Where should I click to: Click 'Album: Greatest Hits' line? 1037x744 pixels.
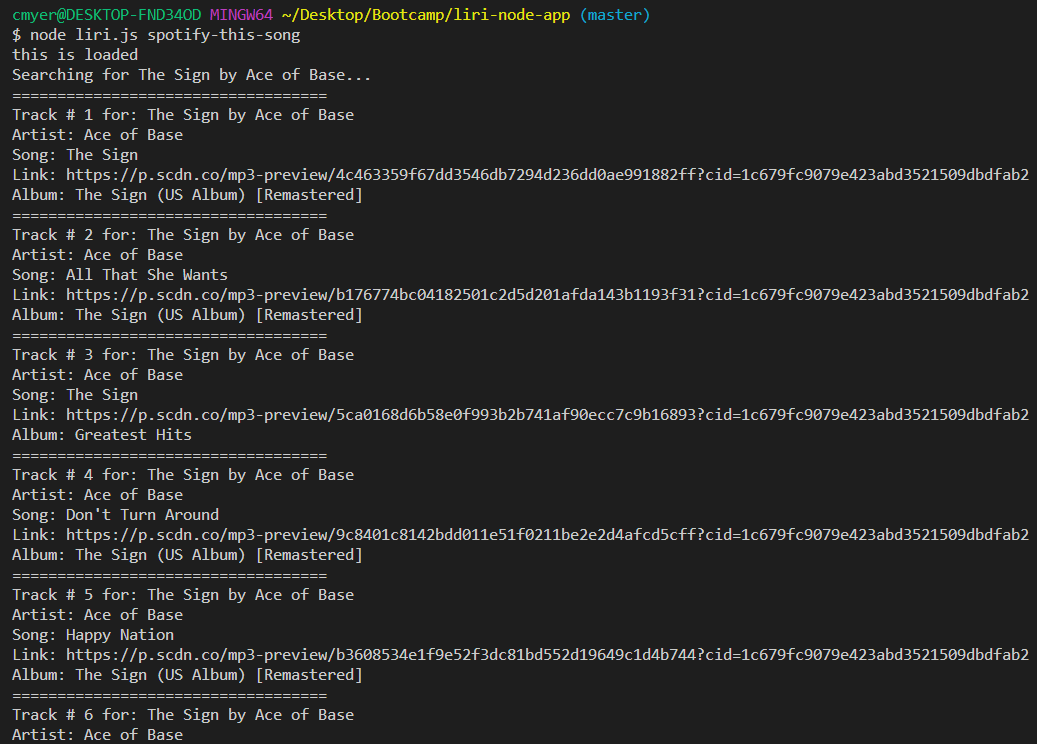(x=102, y=435)
